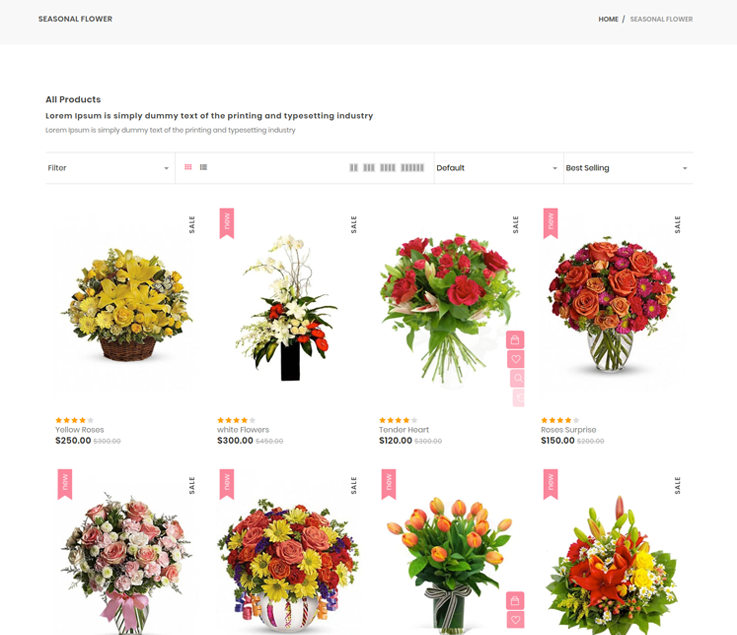Open the Default sorting dropdown

[x=497, y=168]
